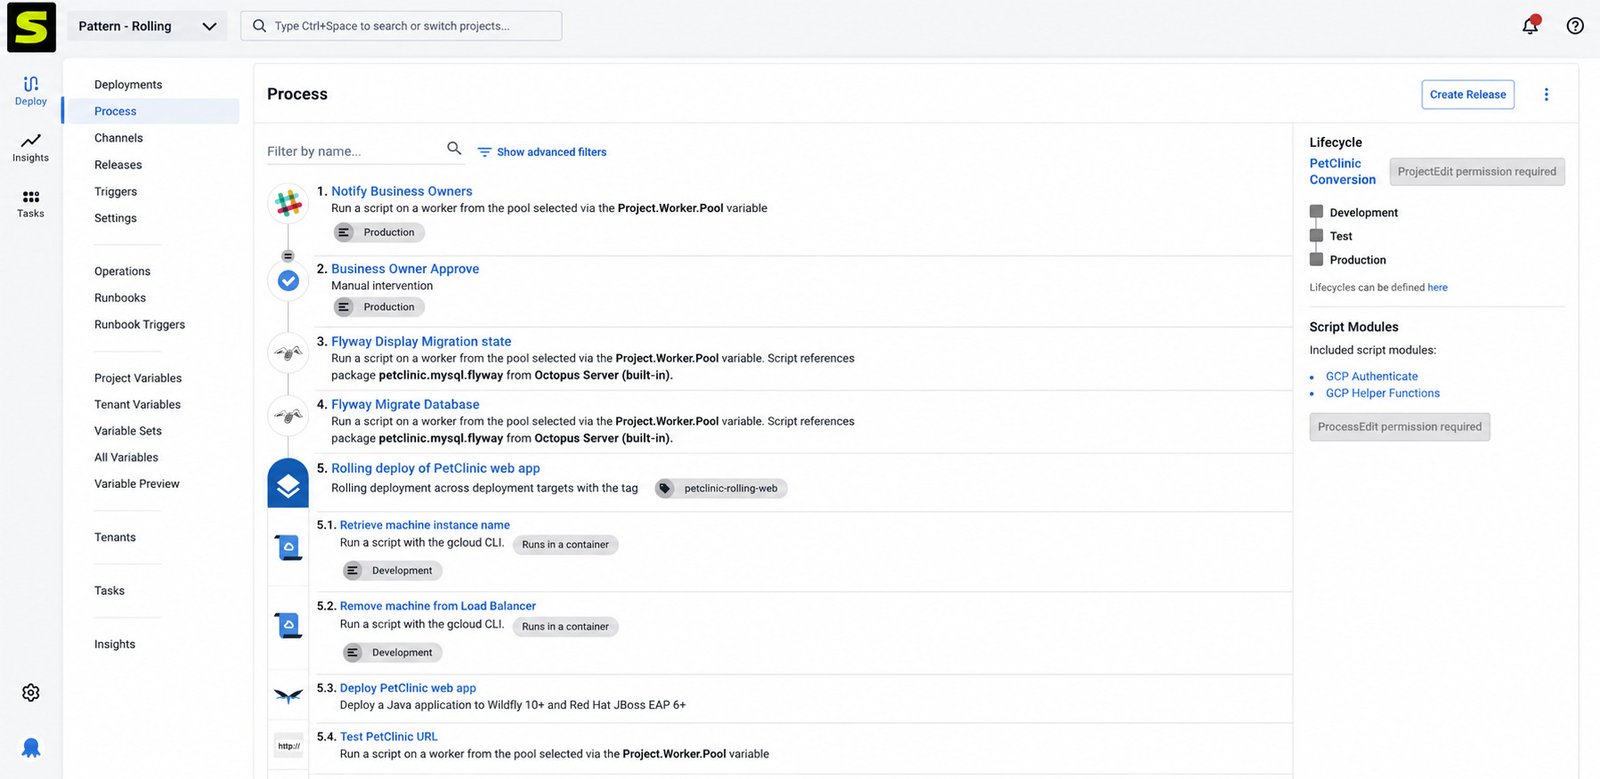Click the Test lifecycle phase square icon
This screenshot has width=1600, height=779.
click(x=1316, y=236)
